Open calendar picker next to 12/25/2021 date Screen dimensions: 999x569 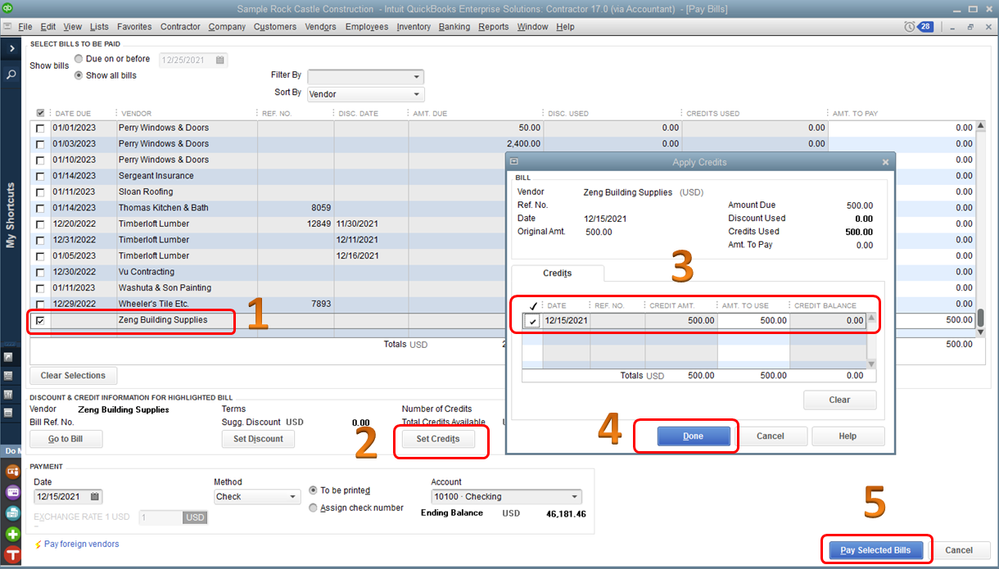(220, 60)
